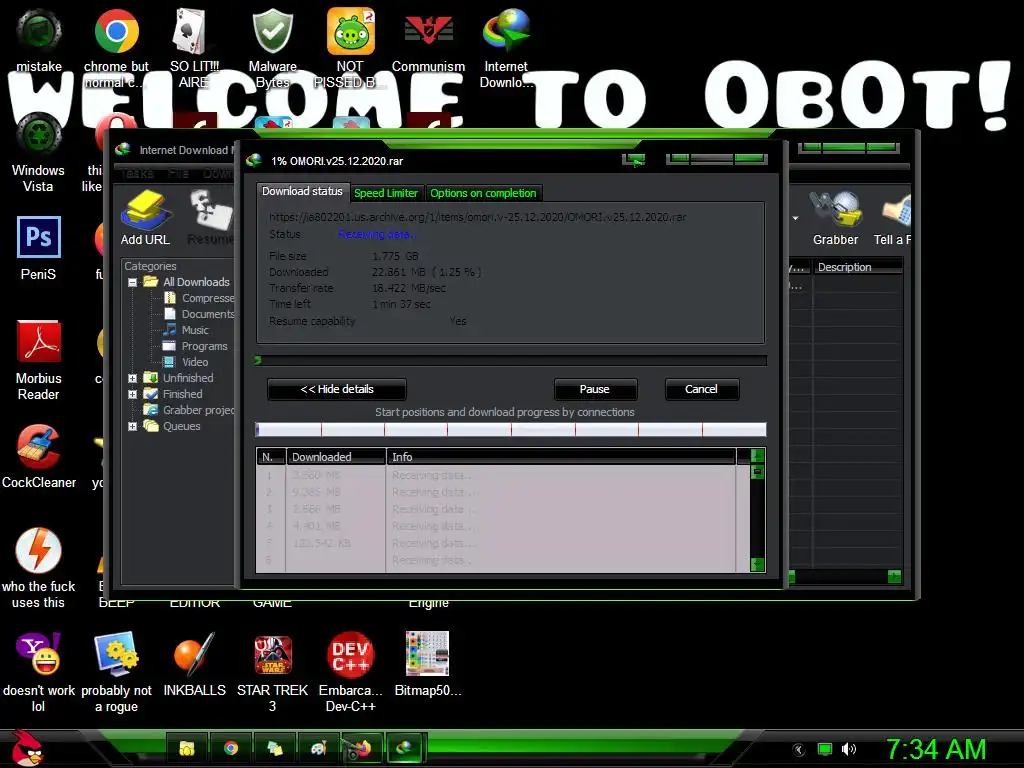The width and height of the screenshot is (1024, 768).
Task: Expand the Unfinished category
Action: coord(133,378)
